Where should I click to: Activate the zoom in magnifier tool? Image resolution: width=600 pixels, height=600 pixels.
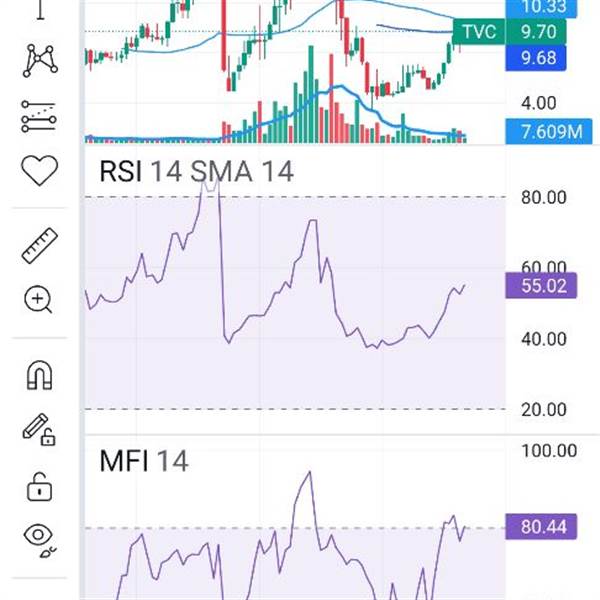[38, 300]
